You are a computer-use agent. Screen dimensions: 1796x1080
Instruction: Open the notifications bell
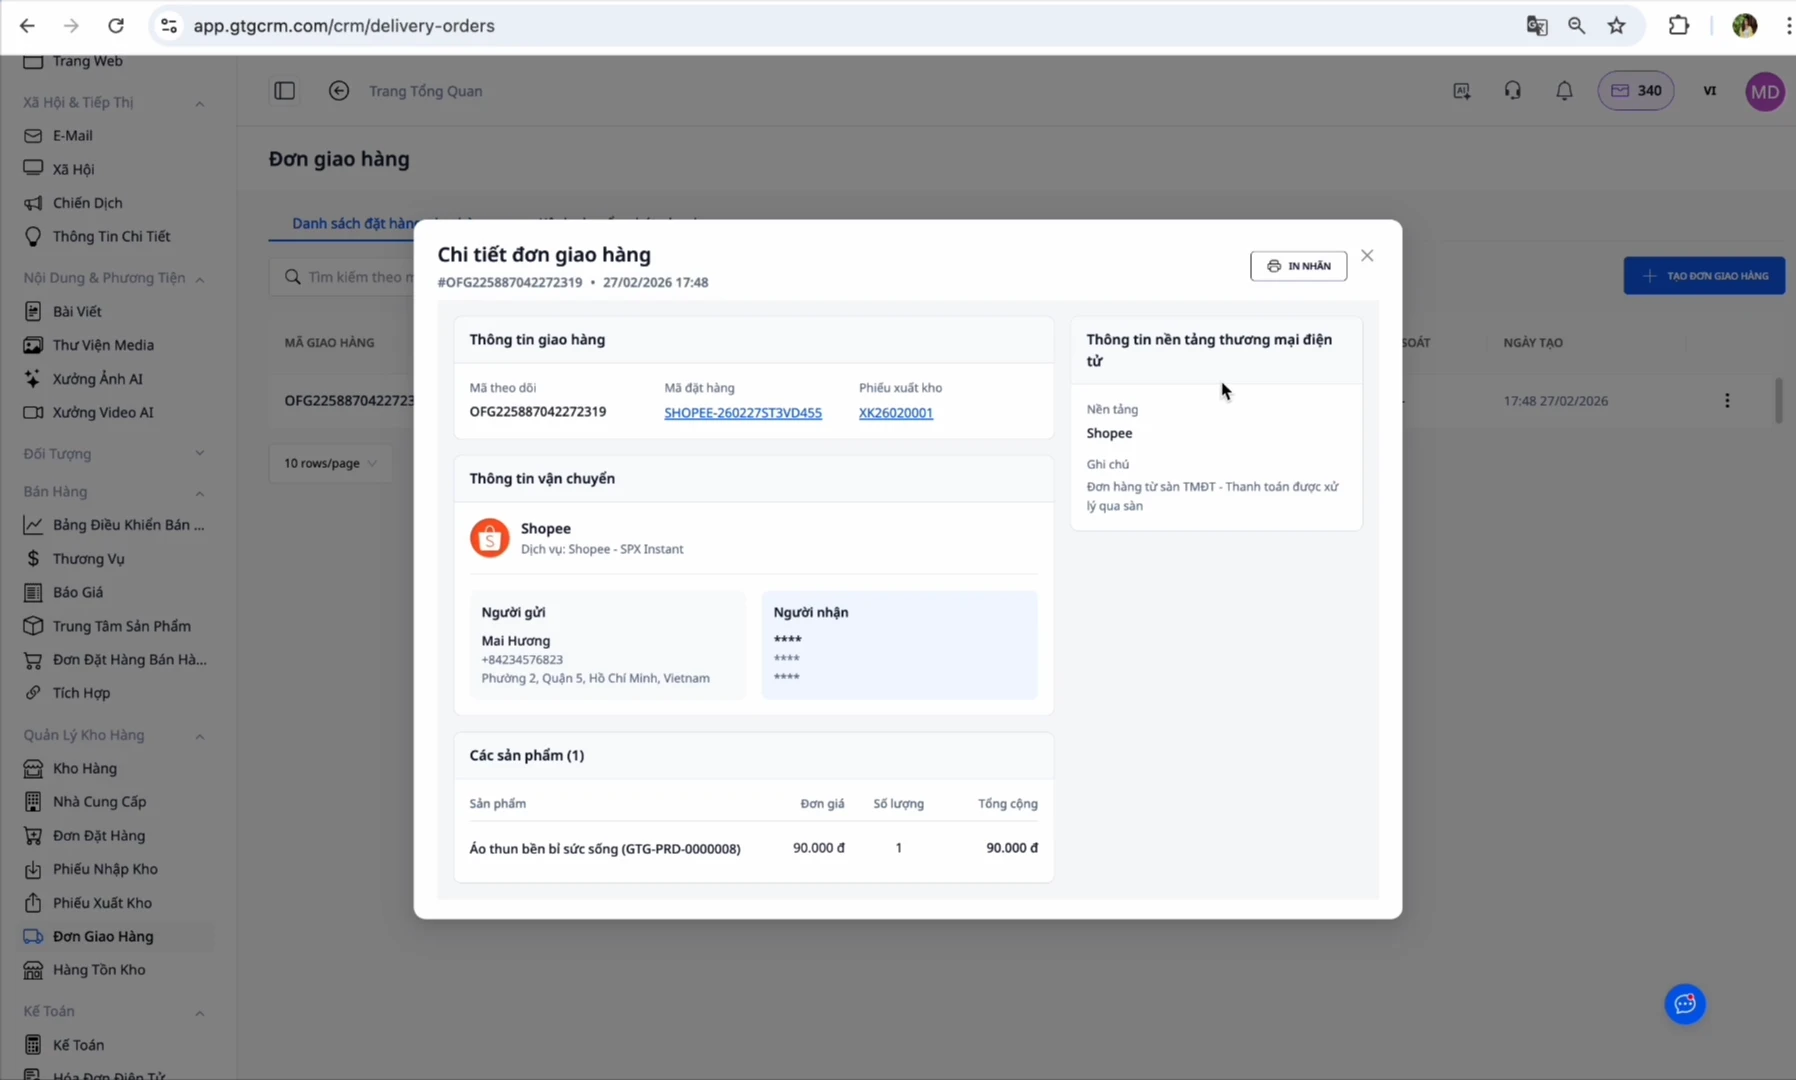tap(1563, 91)
